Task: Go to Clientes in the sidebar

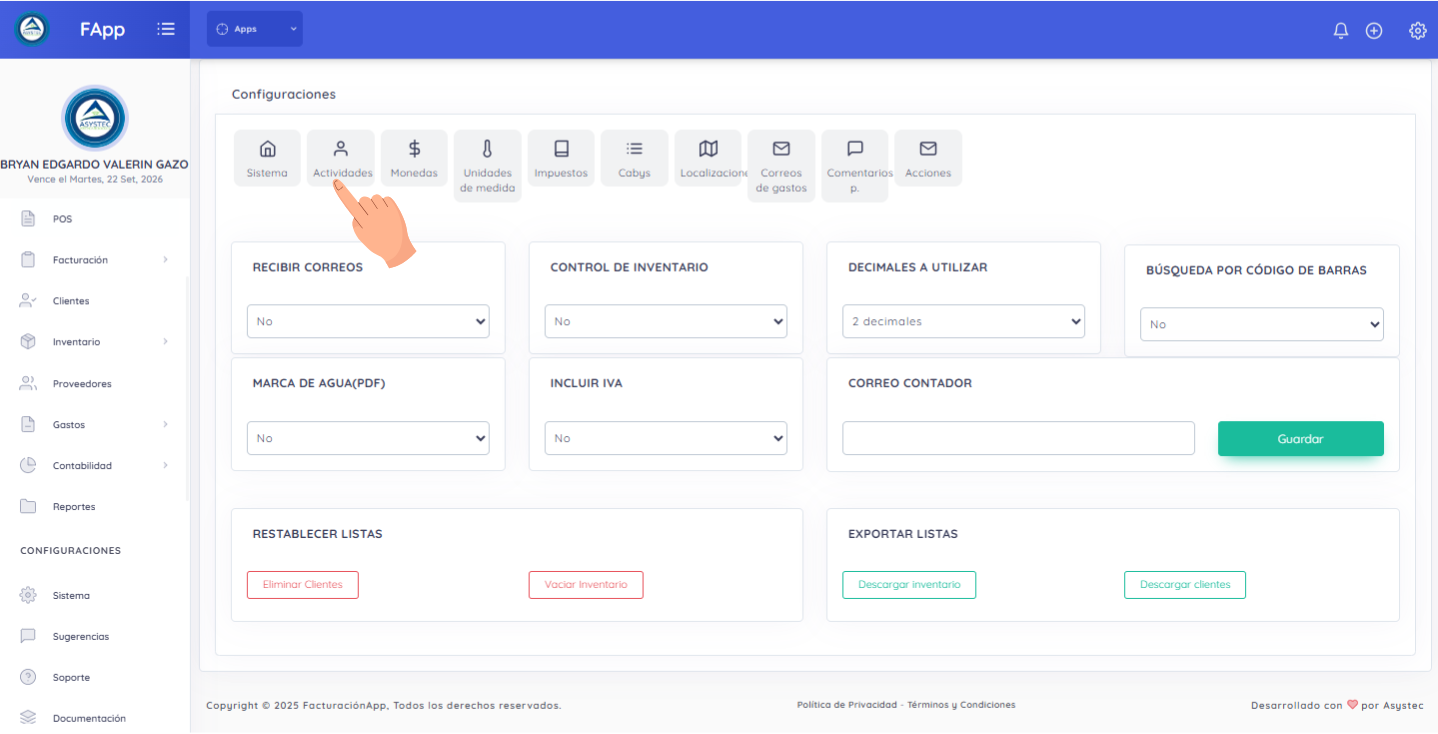Action: point(70,301)
